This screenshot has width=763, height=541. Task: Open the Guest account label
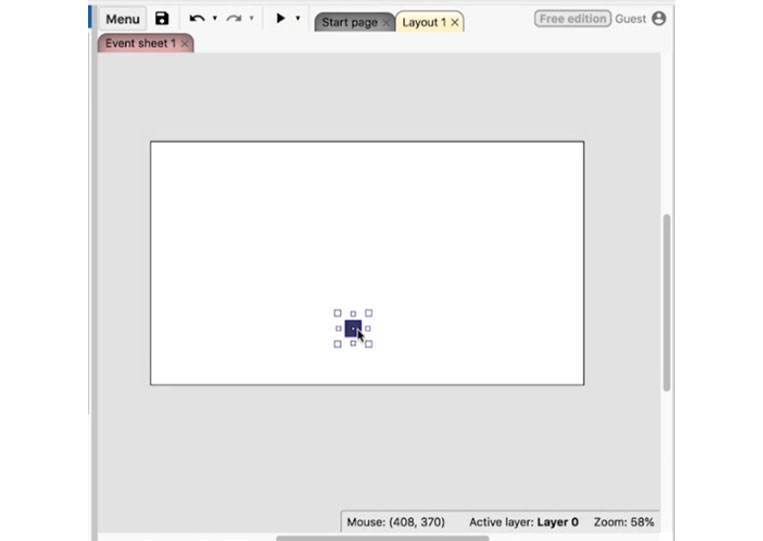[630, 19]
